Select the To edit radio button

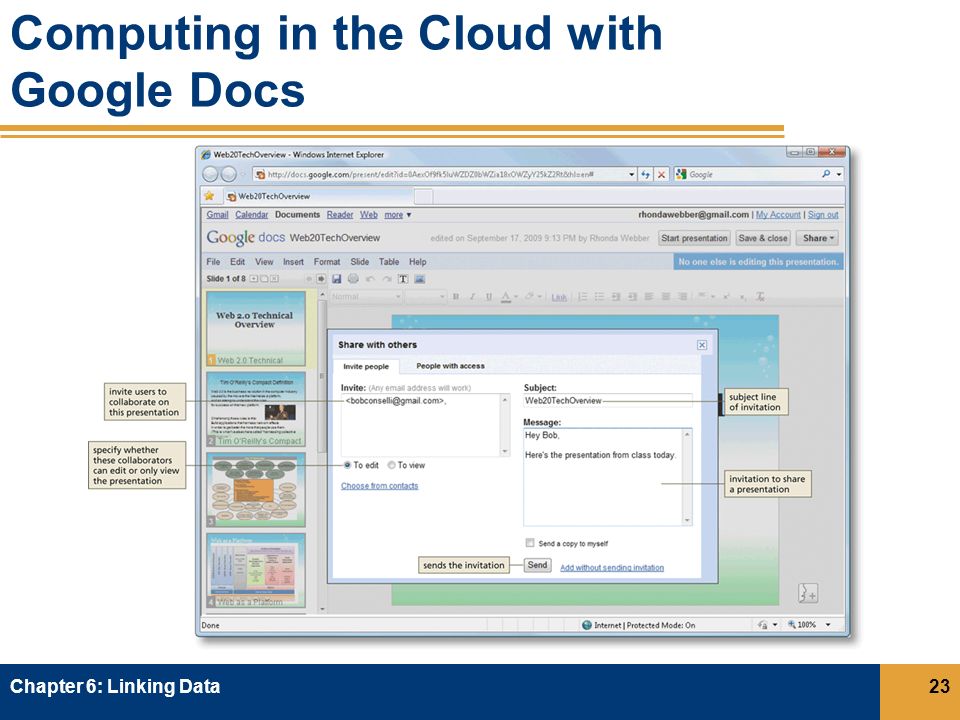pyautogui.click(x=347, y=465)
